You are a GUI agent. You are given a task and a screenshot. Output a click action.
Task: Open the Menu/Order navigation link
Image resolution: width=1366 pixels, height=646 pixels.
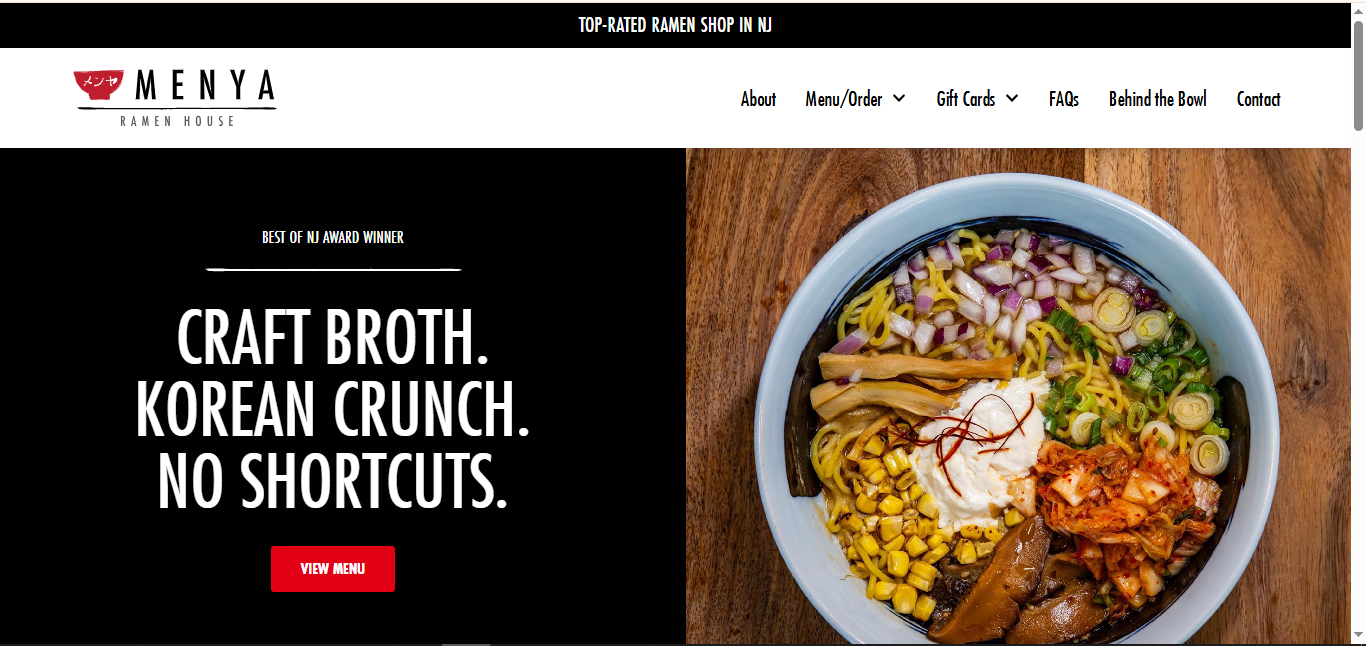tap(844, 98)
